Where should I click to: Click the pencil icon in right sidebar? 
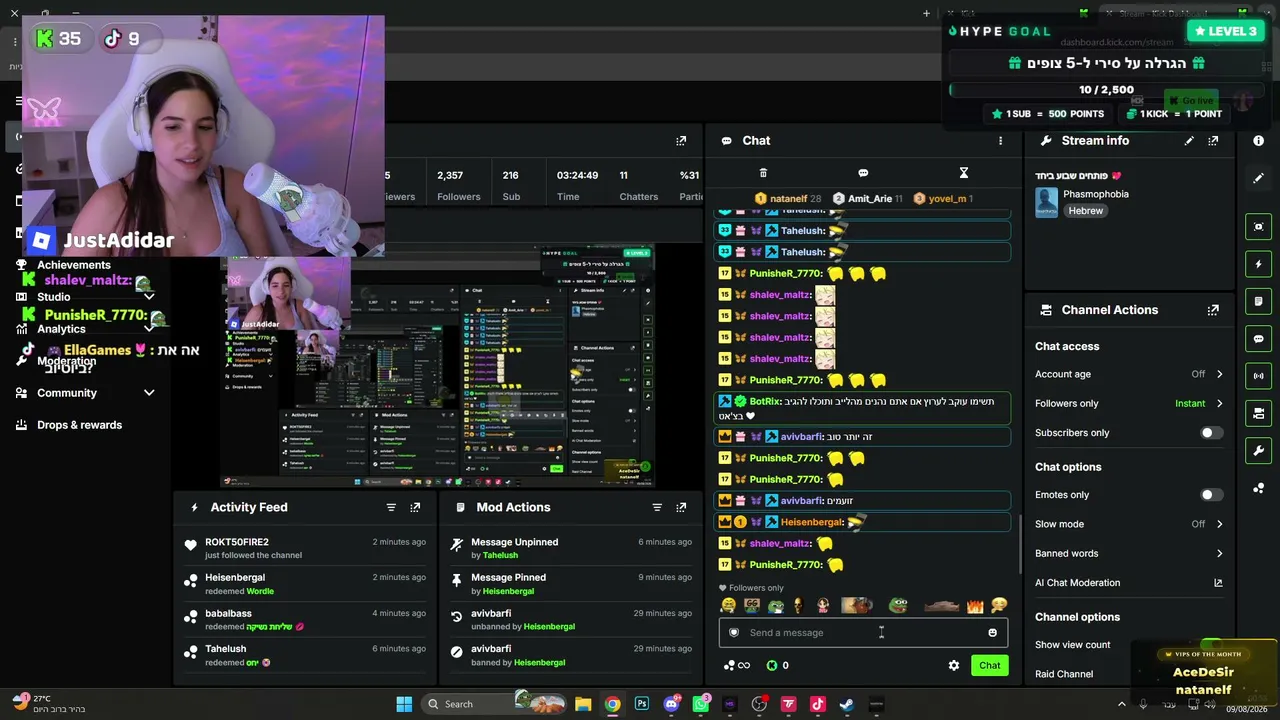(1258, 178)
